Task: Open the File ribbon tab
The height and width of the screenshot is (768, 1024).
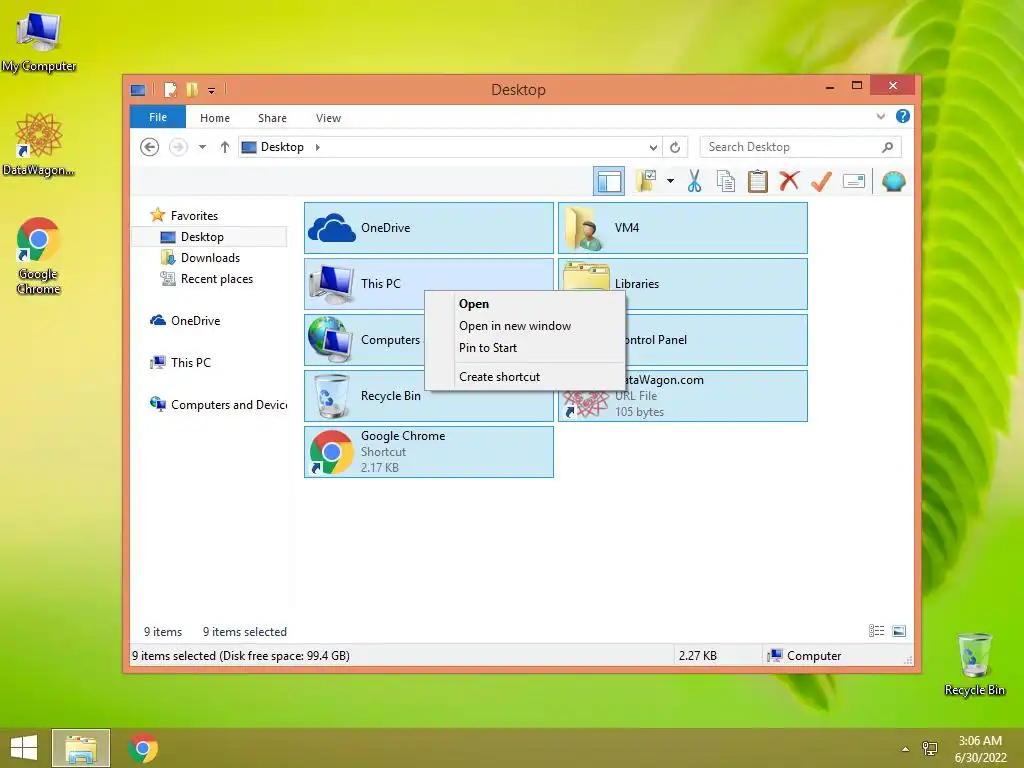Action: point(158,117)
